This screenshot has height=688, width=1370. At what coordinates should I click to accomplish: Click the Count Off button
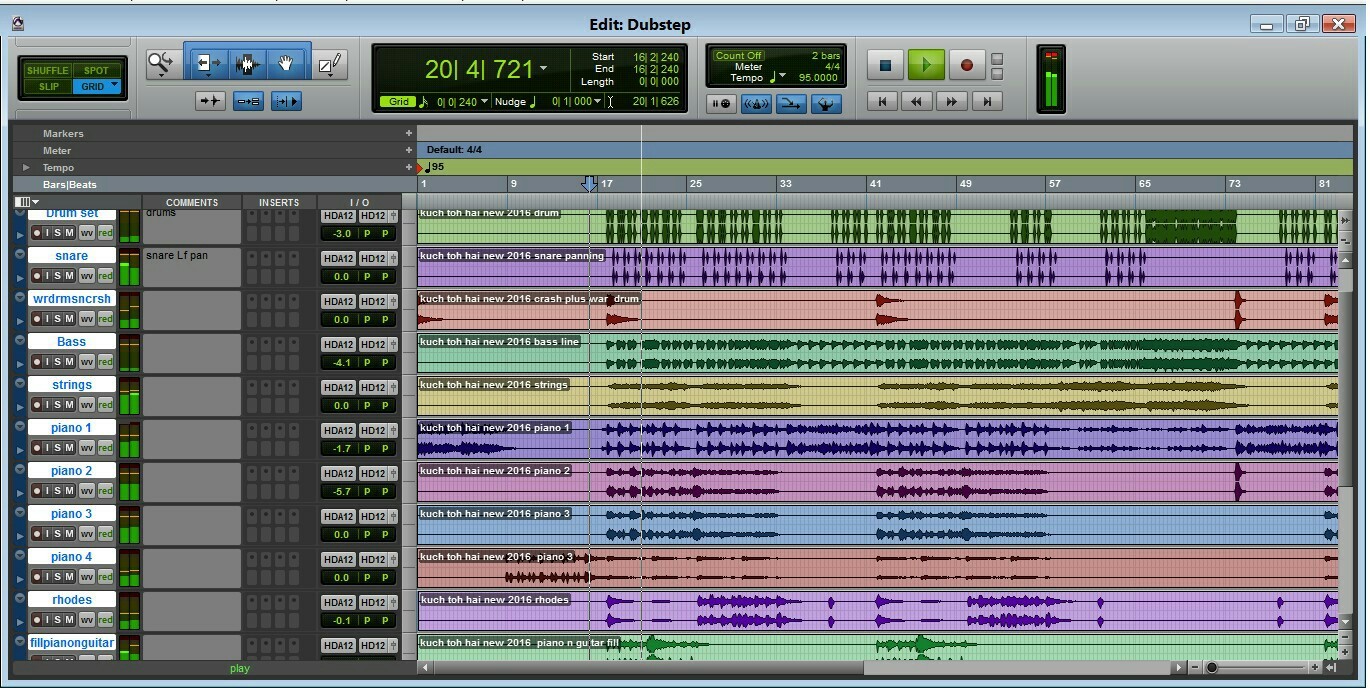click(x=738, y=56)
